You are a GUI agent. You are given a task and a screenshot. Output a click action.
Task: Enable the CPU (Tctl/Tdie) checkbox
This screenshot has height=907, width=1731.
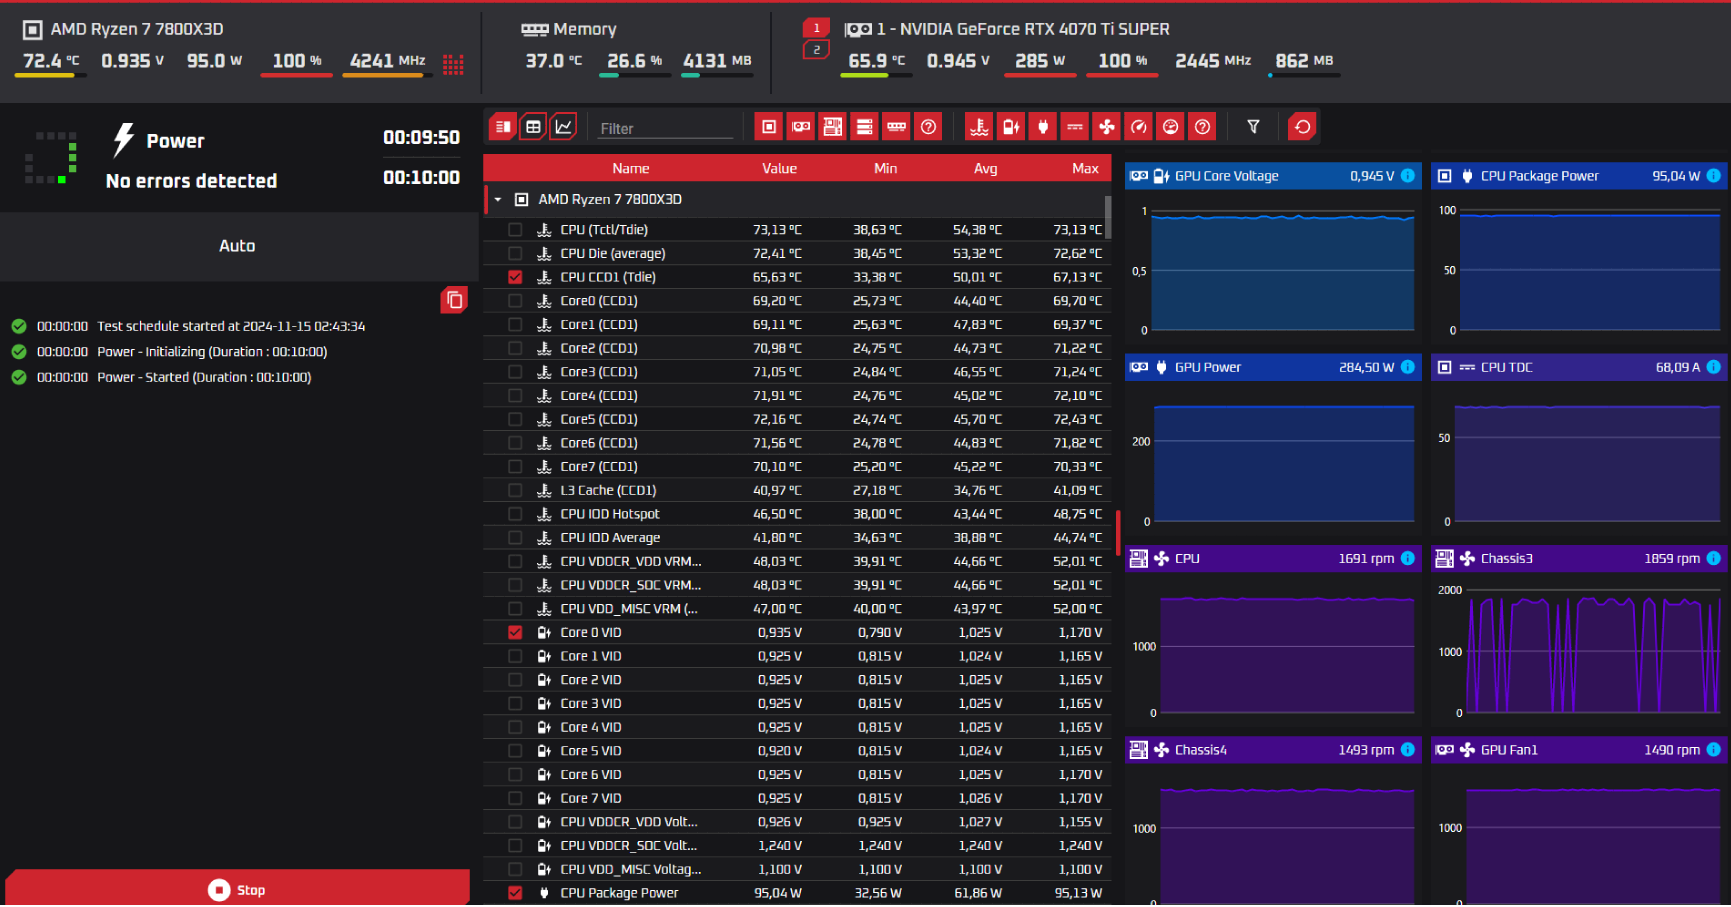(515, 230)
